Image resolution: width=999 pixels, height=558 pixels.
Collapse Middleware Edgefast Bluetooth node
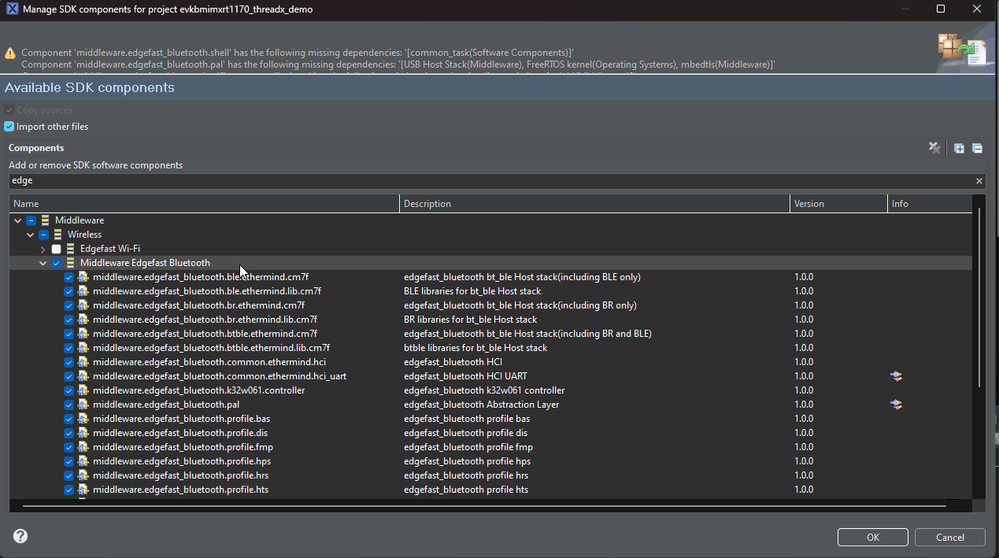[x=43, y=263]
